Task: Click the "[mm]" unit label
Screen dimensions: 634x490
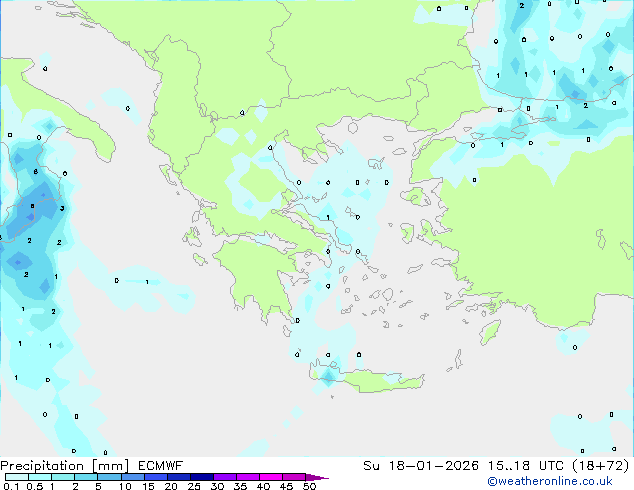Action: point(110,466)
